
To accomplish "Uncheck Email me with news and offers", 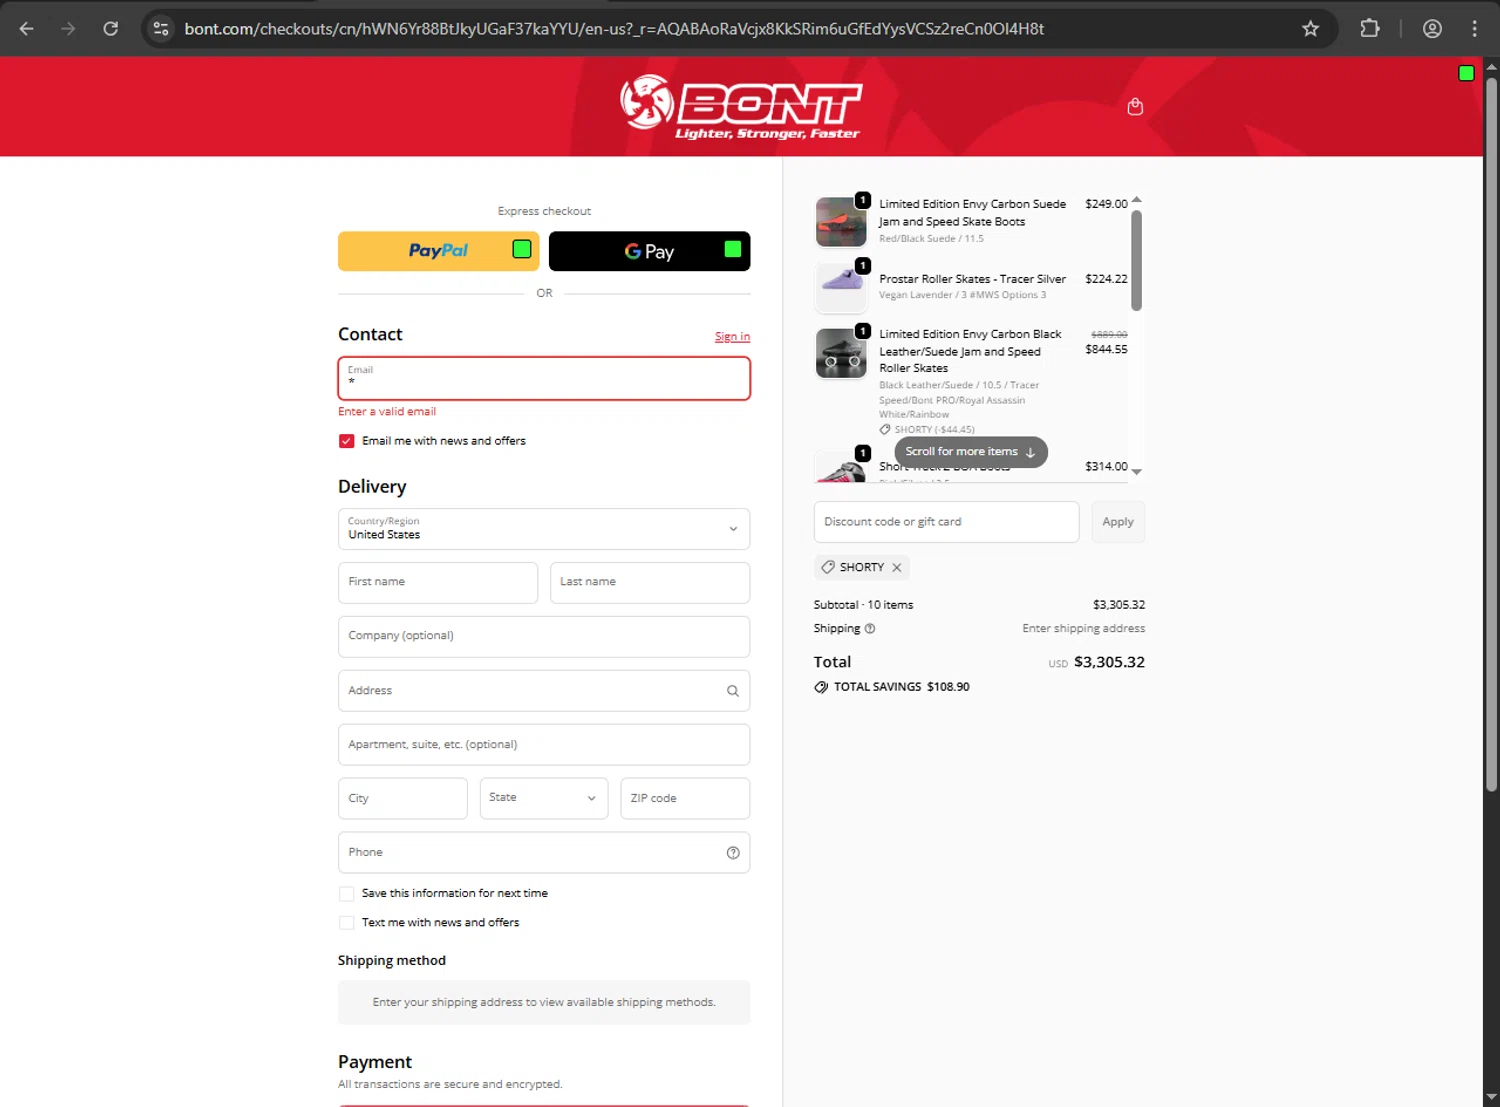I will 347,441.
